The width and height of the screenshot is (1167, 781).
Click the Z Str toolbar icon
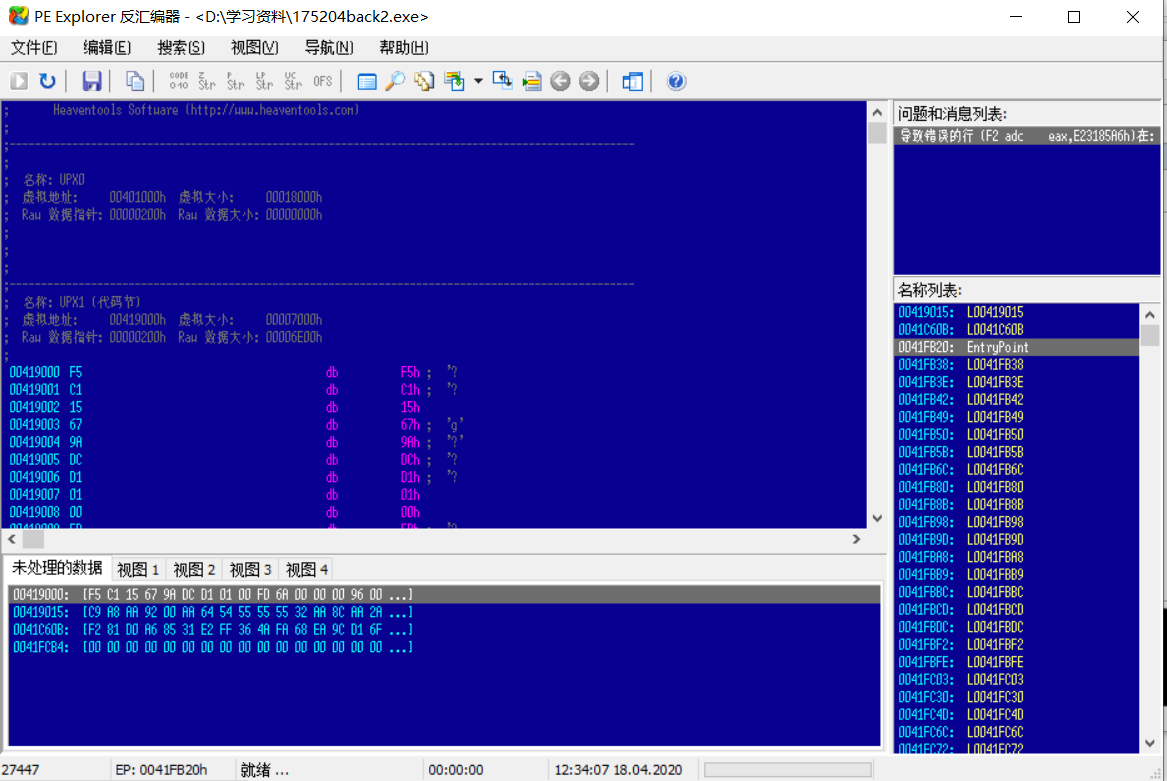207,81
